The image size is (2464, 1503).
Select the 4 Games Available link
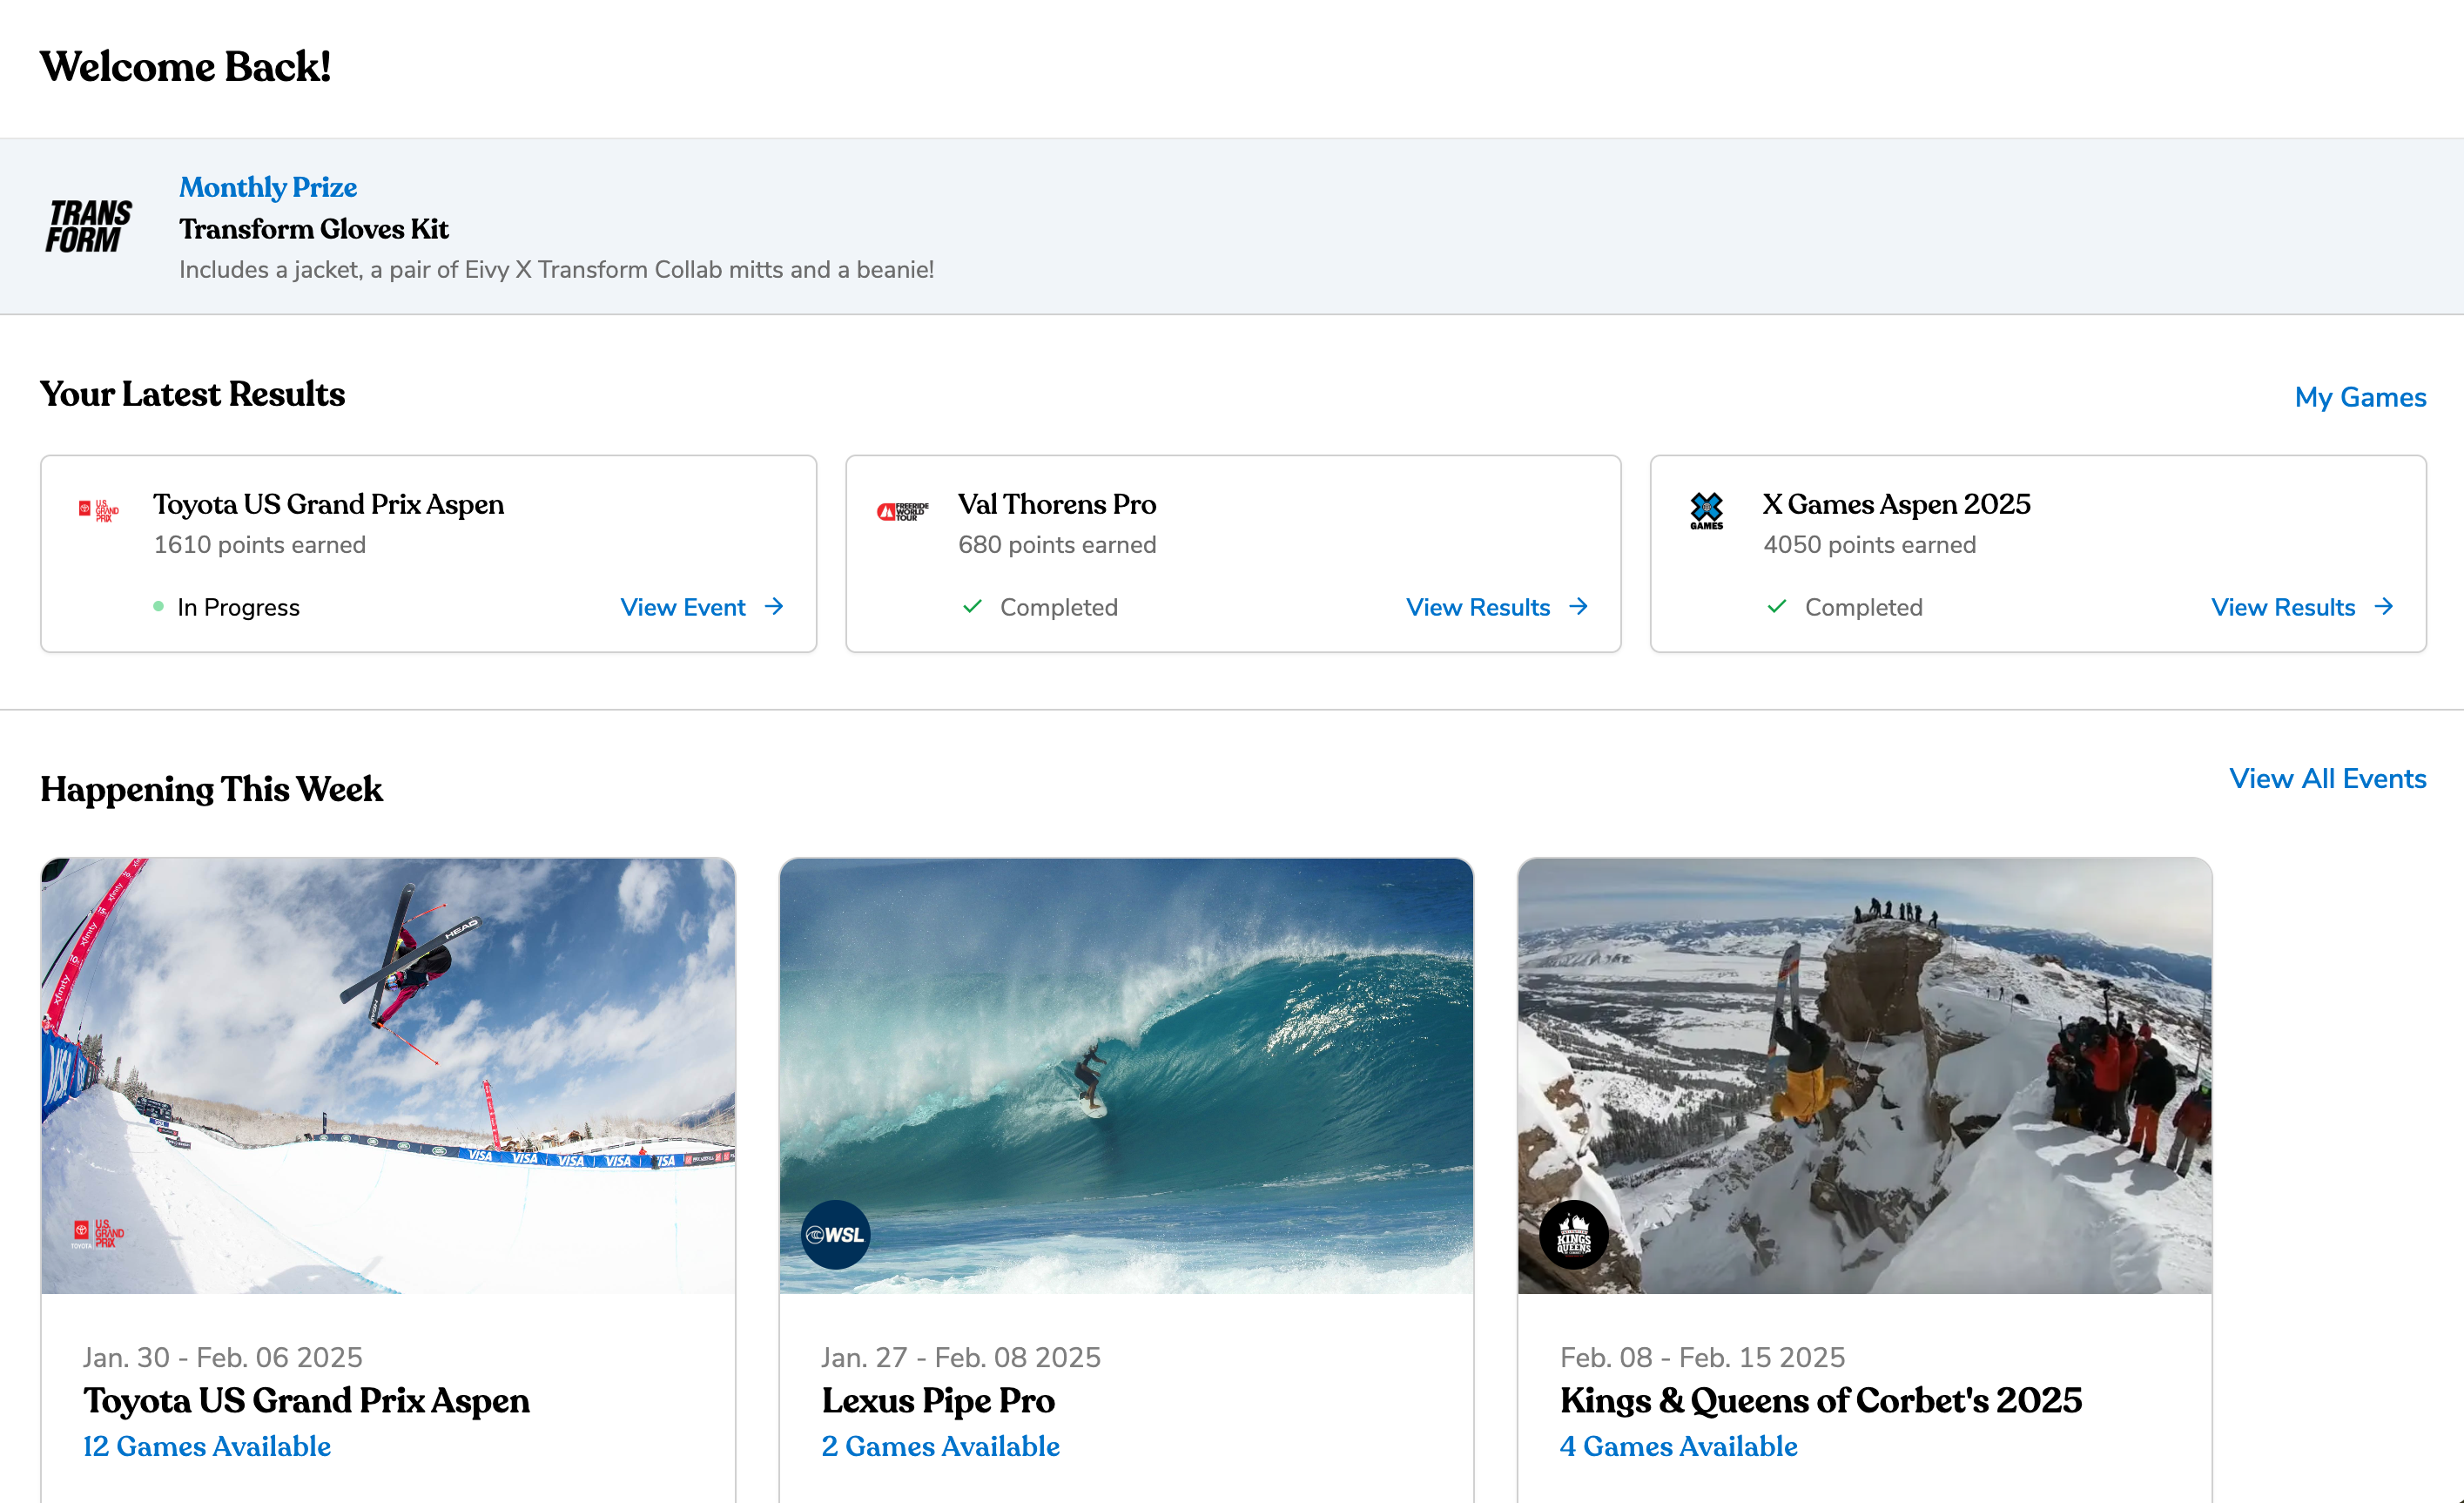click(1679, 1446)
